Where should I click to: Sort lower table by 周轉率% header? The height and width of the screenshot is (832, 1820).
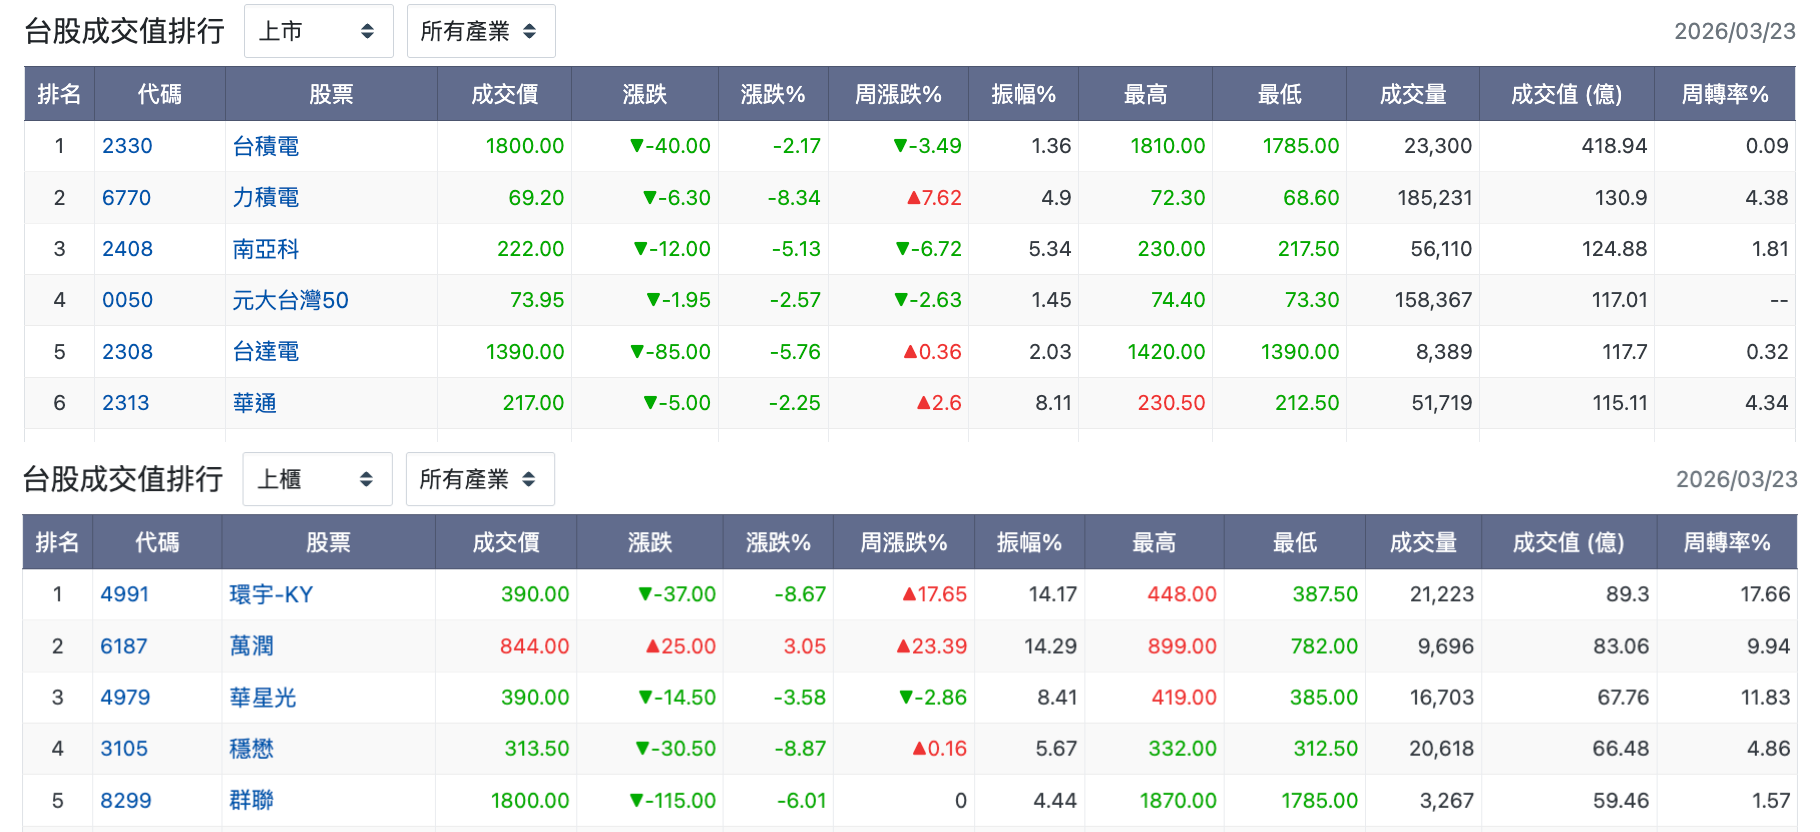point(1727,542)
